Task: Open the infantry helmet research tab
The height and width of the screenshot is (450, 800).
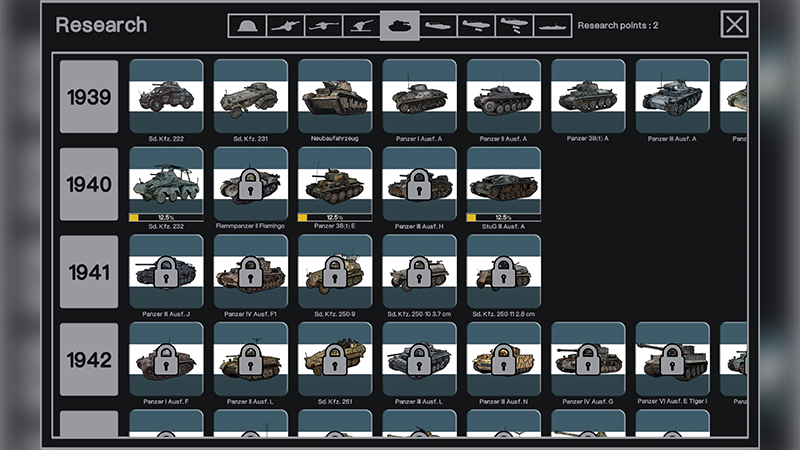Action: pyautogui.click(x=247, y=26)
